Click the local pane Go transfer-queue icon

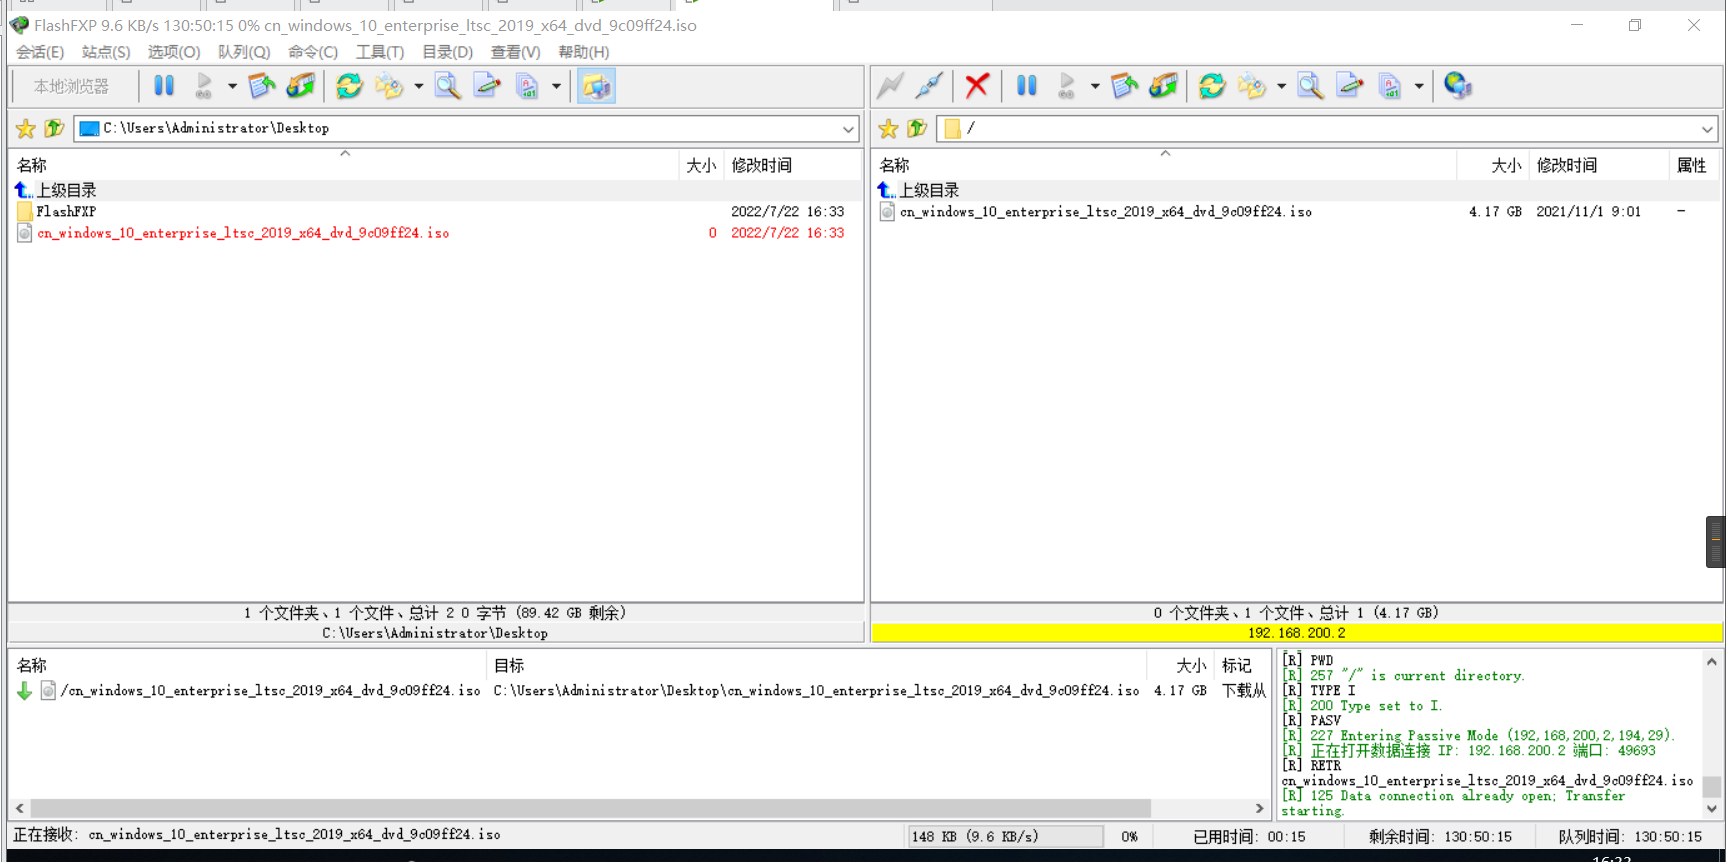pyautogui.click(x=204, y=86)
